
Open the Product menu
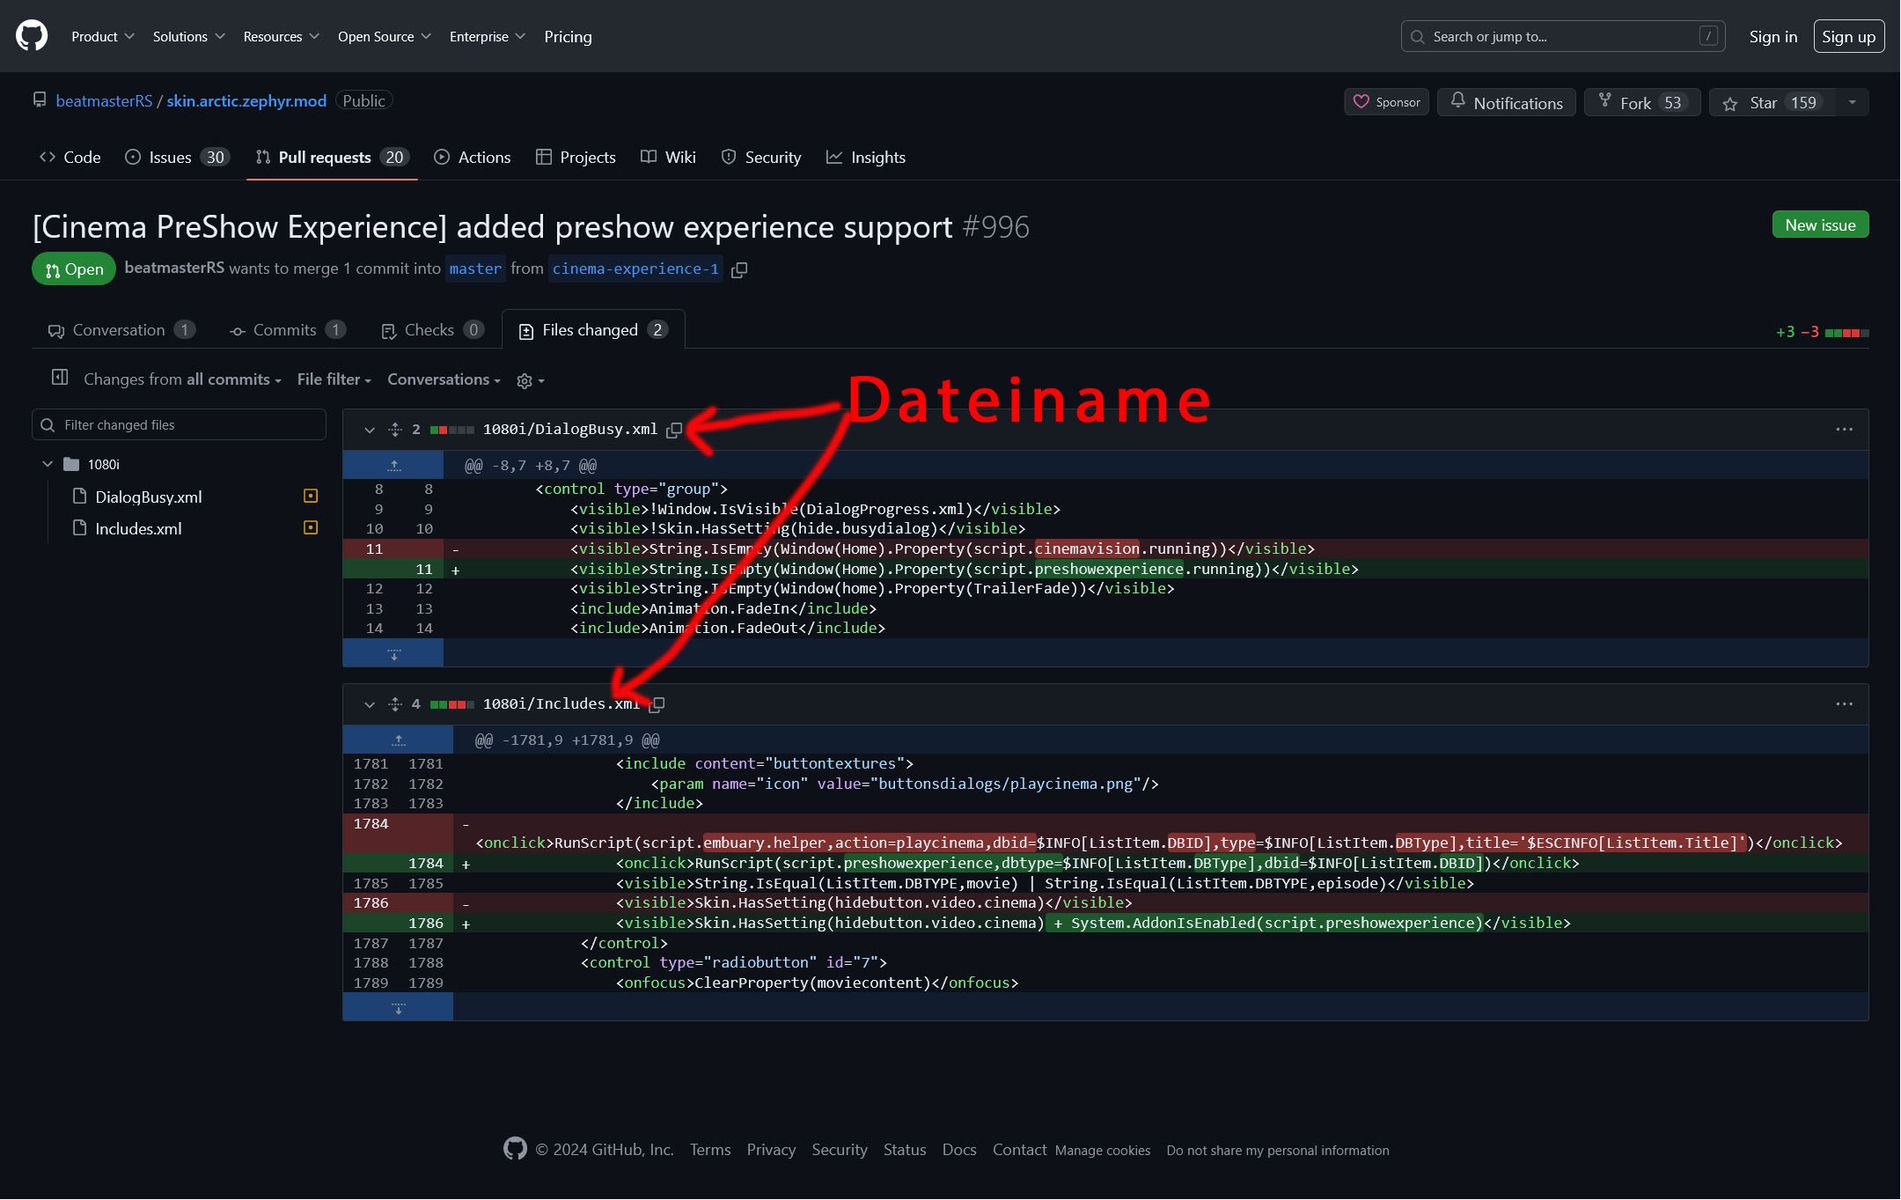[x=103, y=37]
